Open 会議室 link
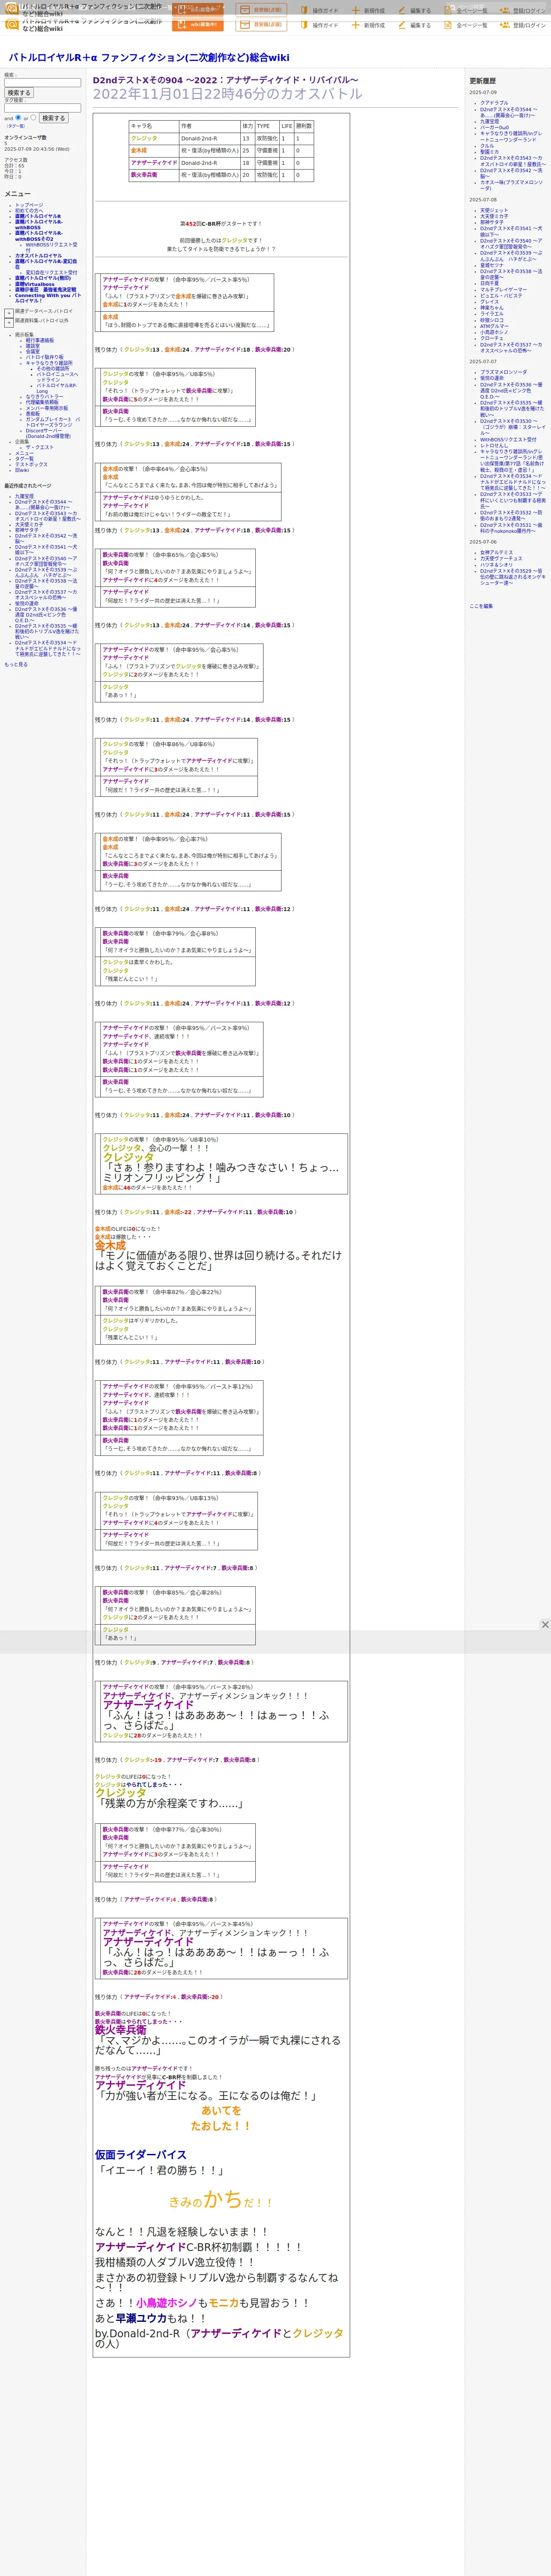The image size is (551, 2576). 33,352
